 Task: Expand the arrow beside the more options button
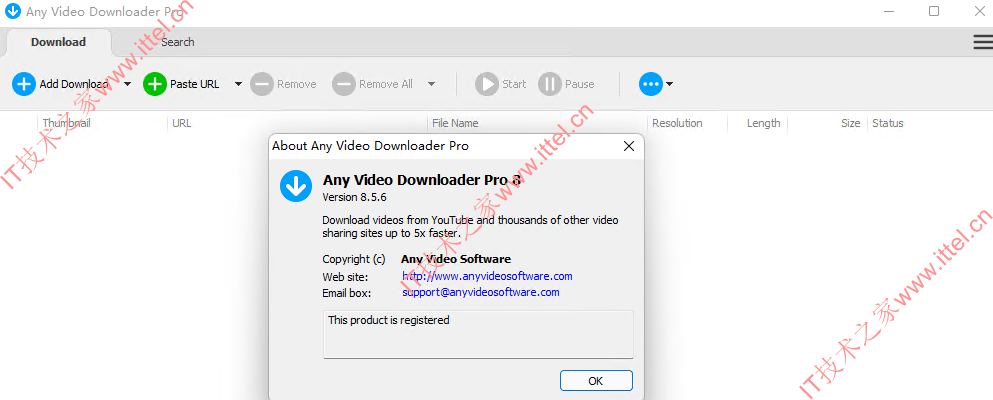click(x=669, y=84)
